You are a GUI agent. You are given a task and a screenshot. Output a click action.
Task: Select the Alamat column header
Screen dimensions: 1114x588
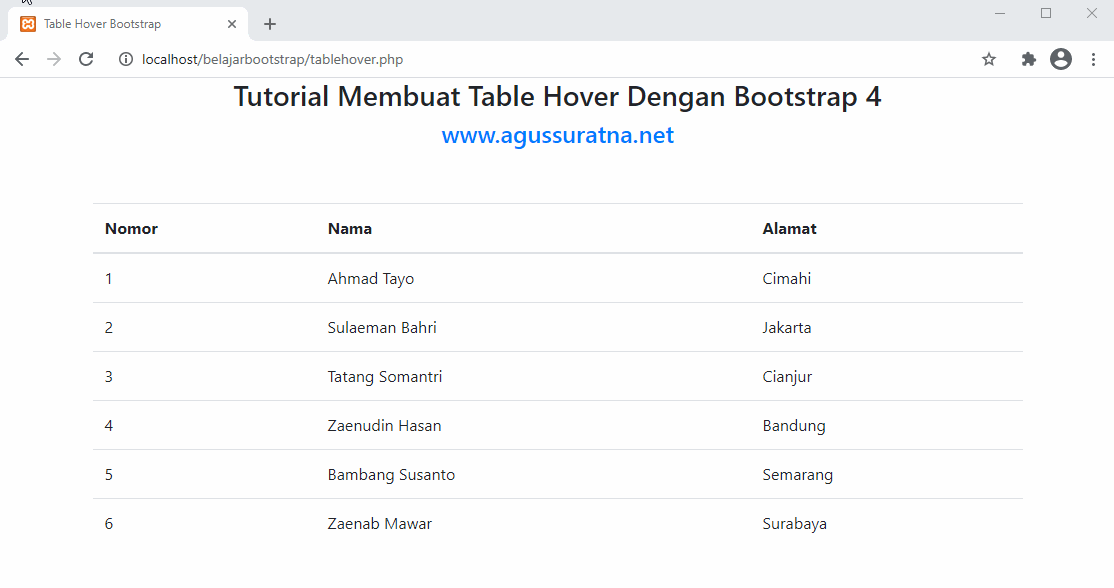coord(789,228)
